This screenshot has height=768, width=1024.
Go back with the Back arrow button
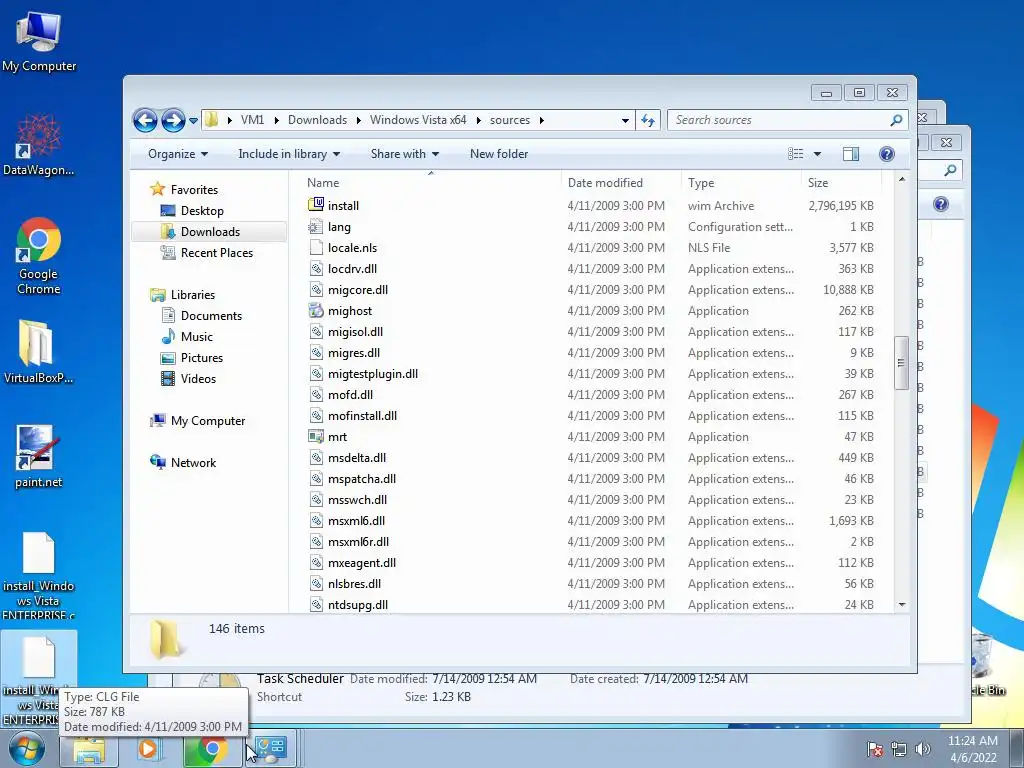(x=145, y=120)
